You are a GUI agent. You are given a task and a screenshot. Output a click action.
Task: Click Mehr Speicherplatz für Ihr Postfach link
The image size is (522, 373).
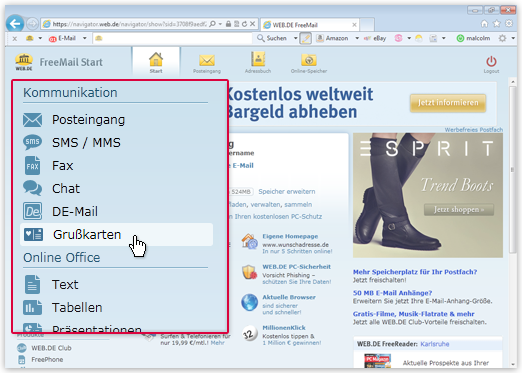coord(415,272)
